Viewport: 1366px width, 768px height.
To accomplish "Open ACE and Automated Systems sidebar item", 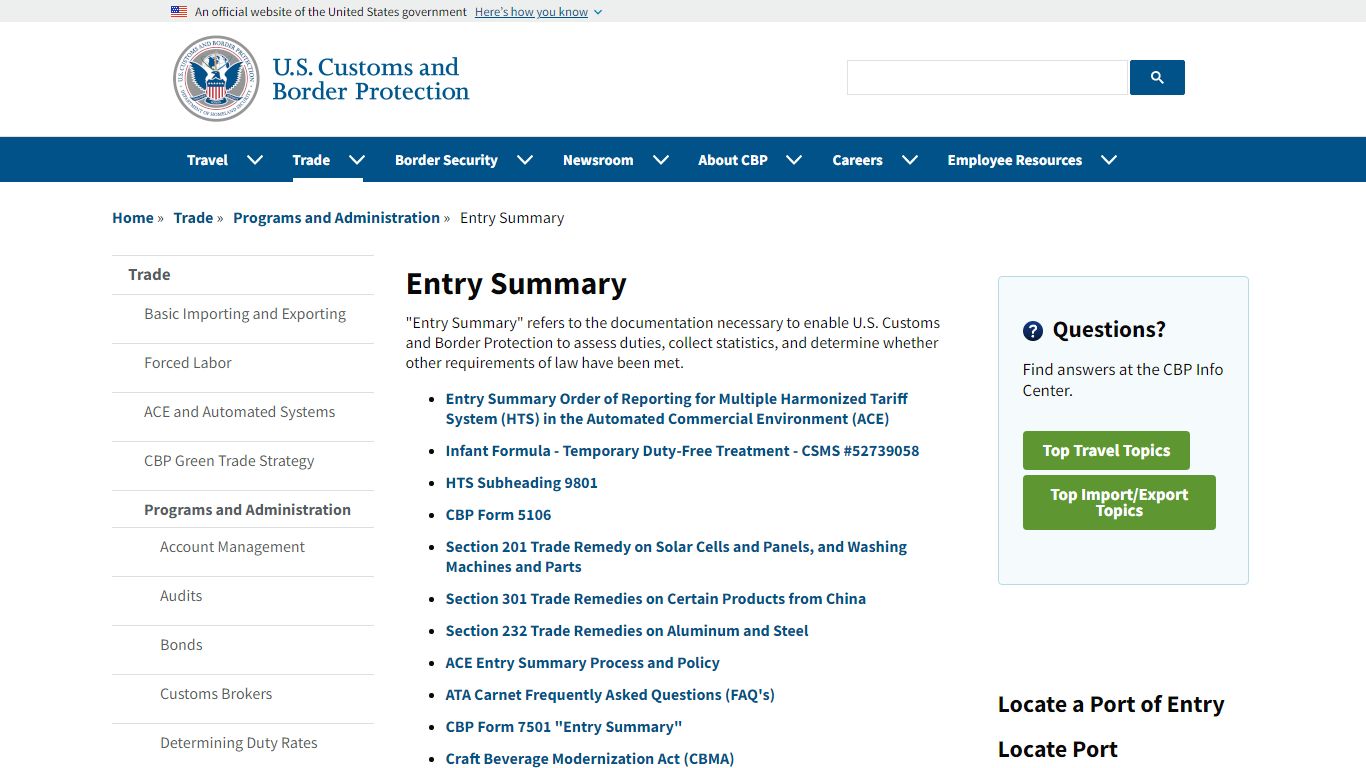I will click(240, 412).
